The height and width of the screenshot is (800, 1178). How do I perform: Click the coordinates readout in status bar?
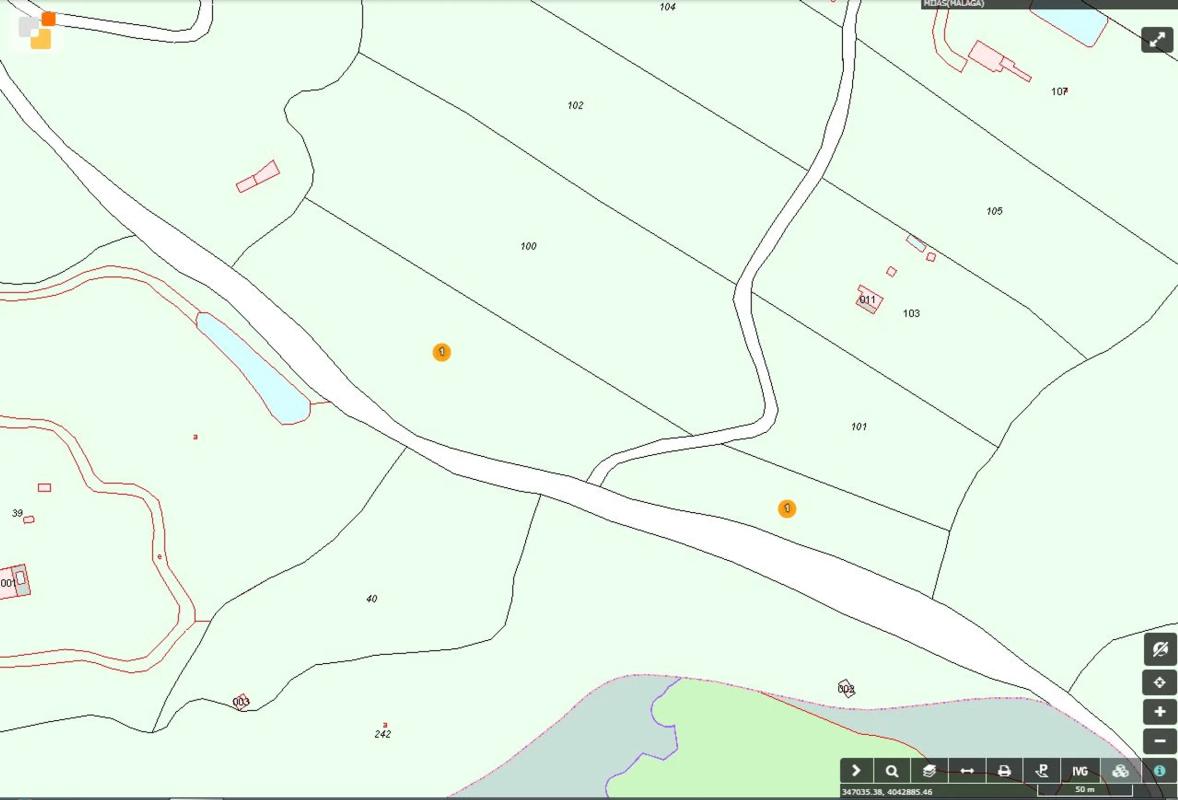pyautogui.click(x=887, y=792)
